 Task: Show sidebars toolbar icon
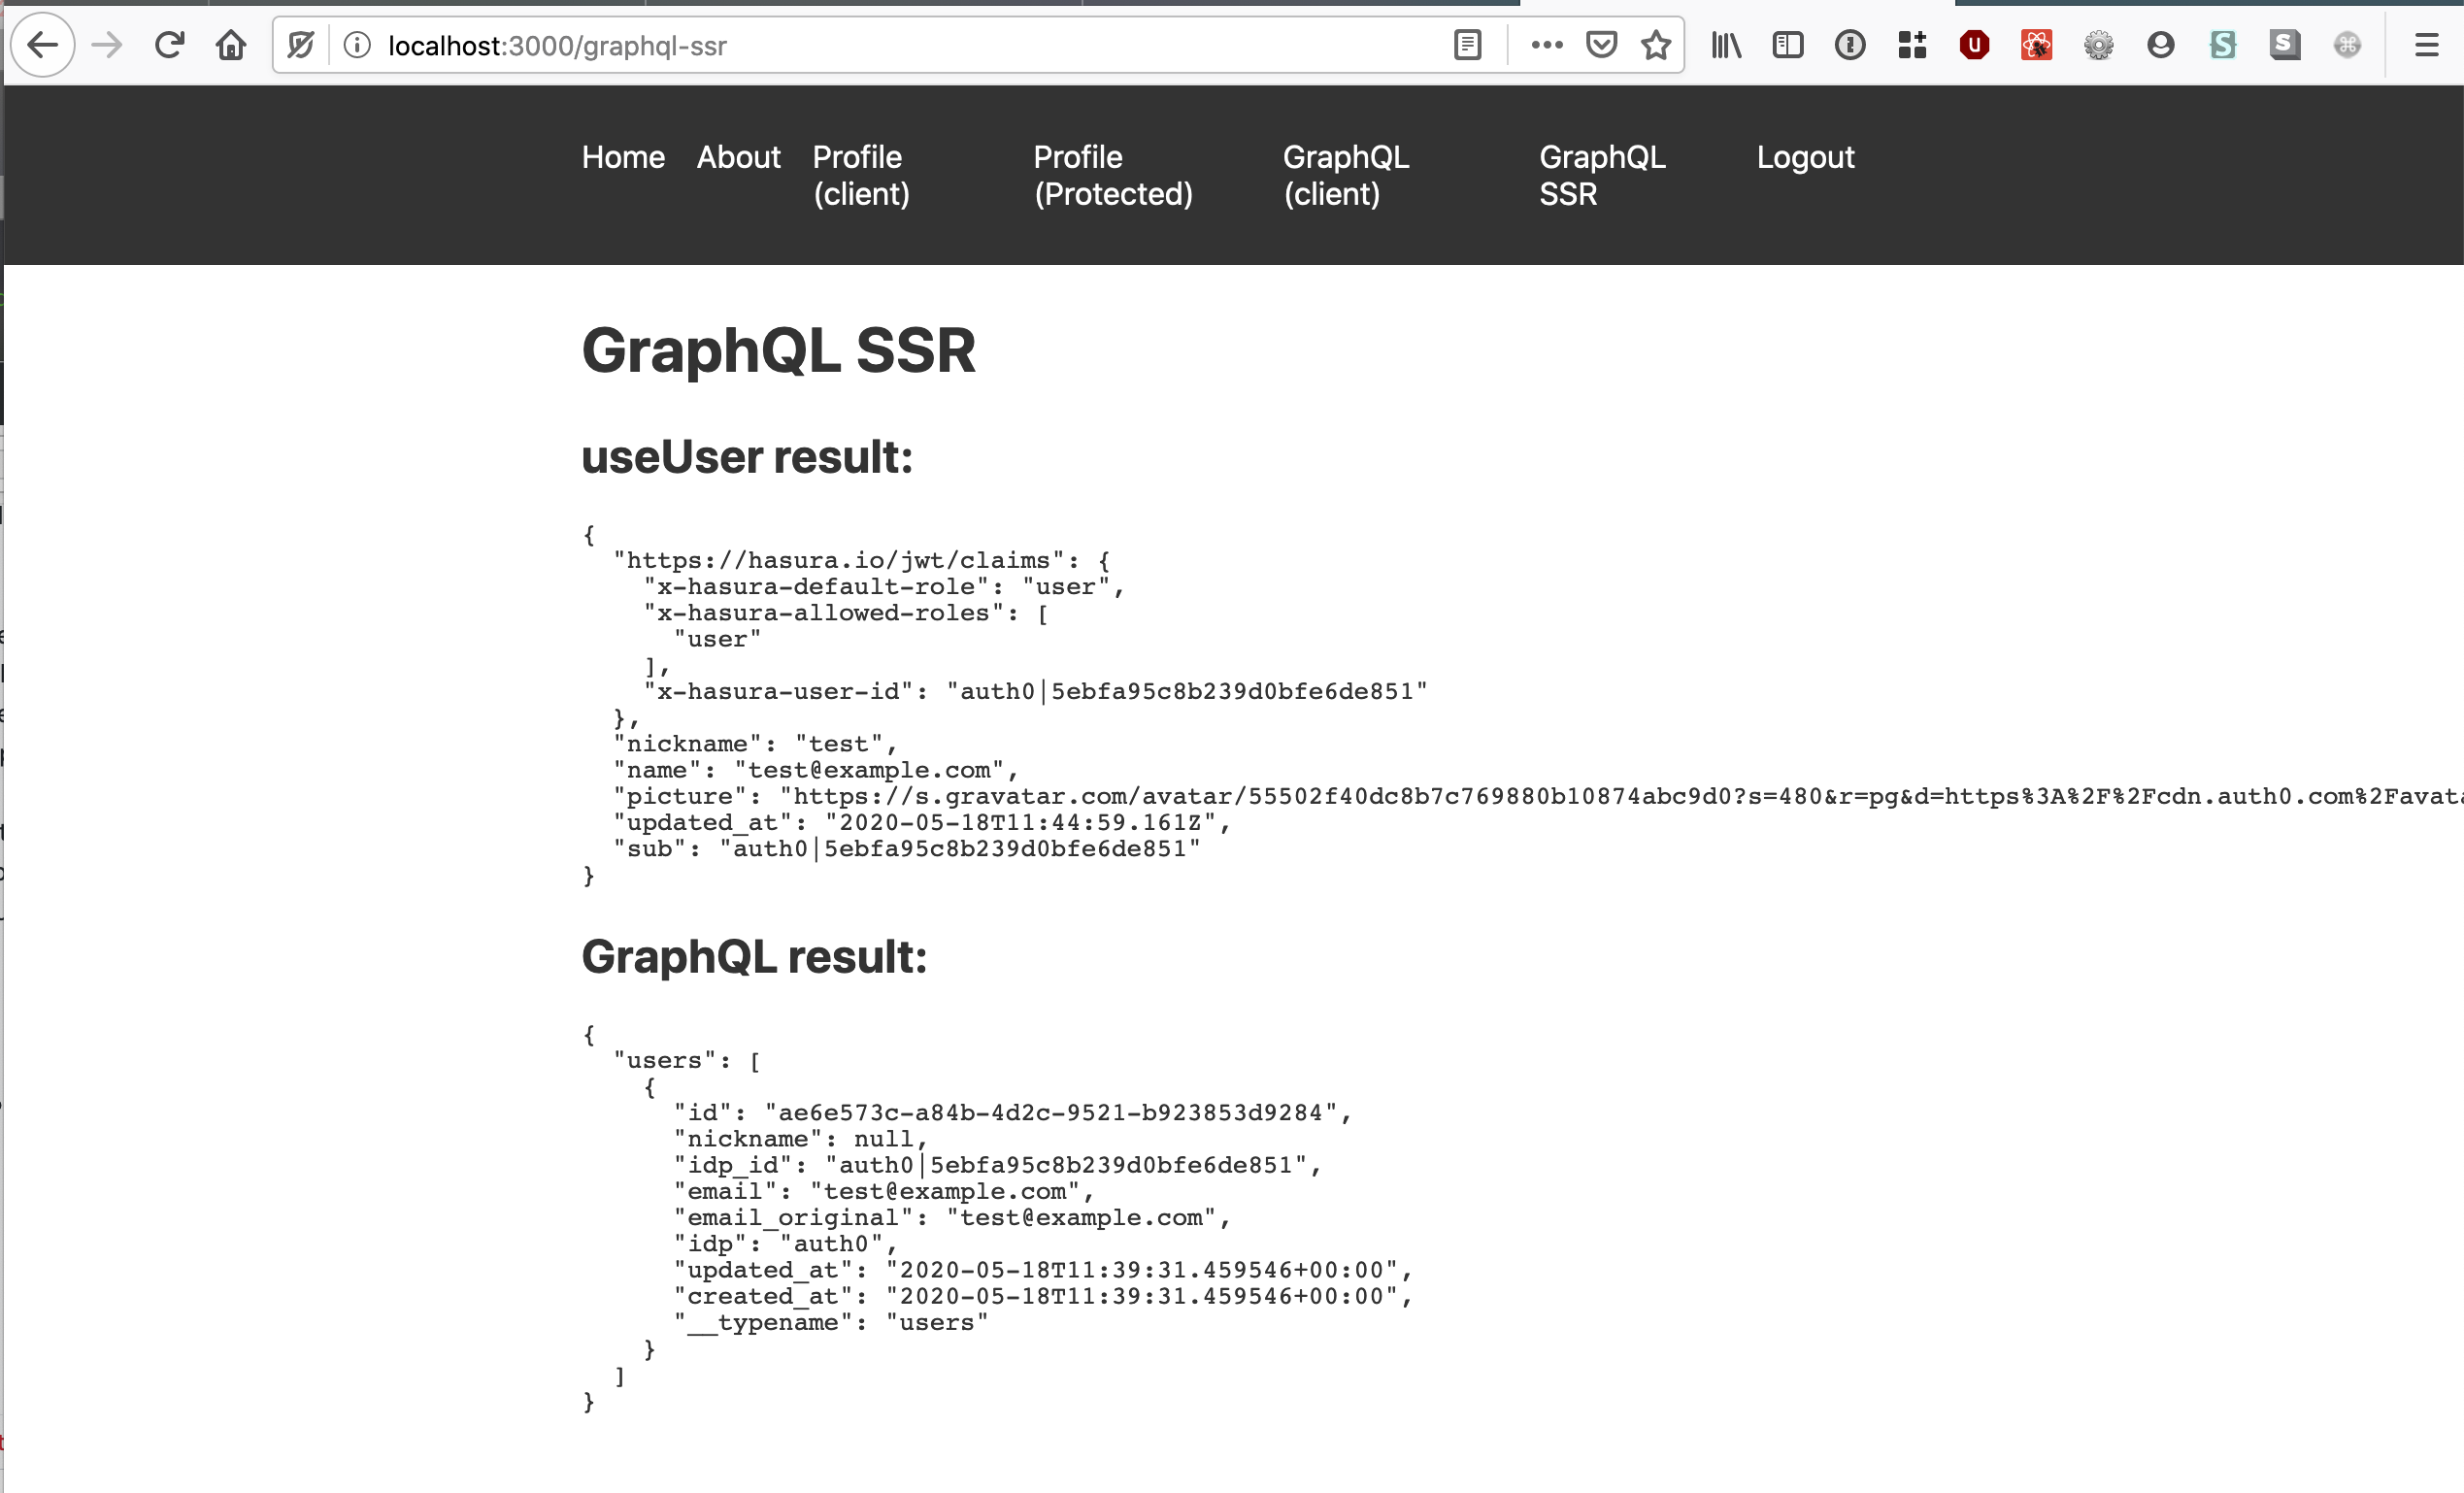tap(1787, 45)
